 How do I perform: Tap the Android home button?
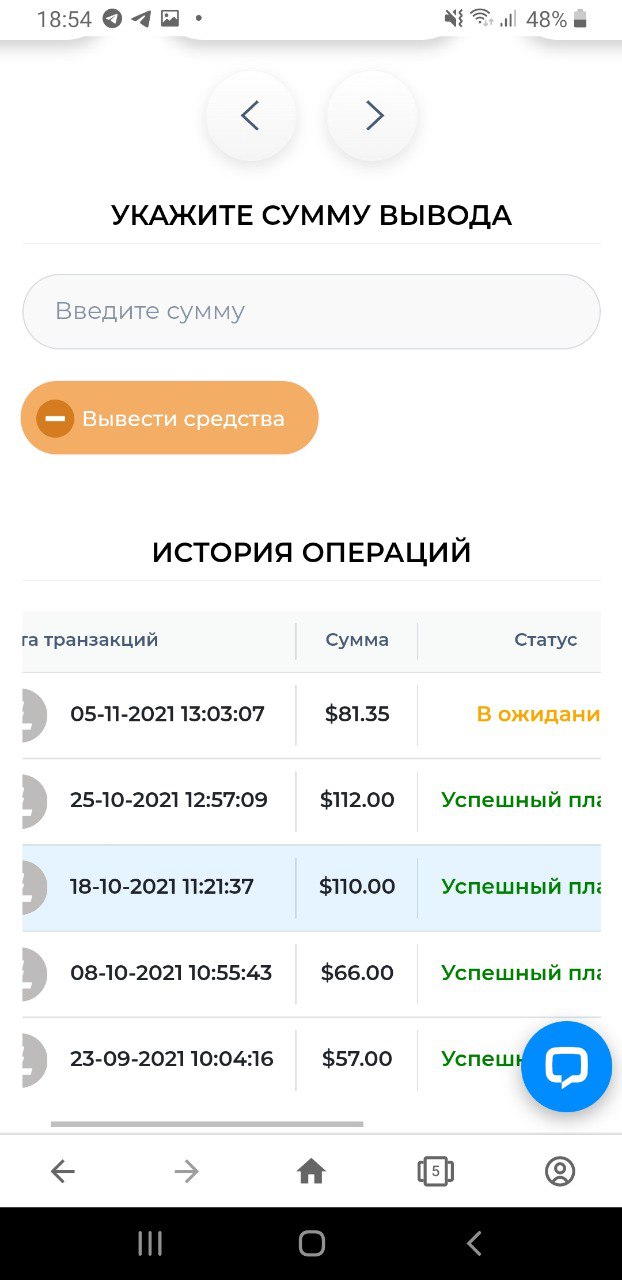[x=311, y=1243]
